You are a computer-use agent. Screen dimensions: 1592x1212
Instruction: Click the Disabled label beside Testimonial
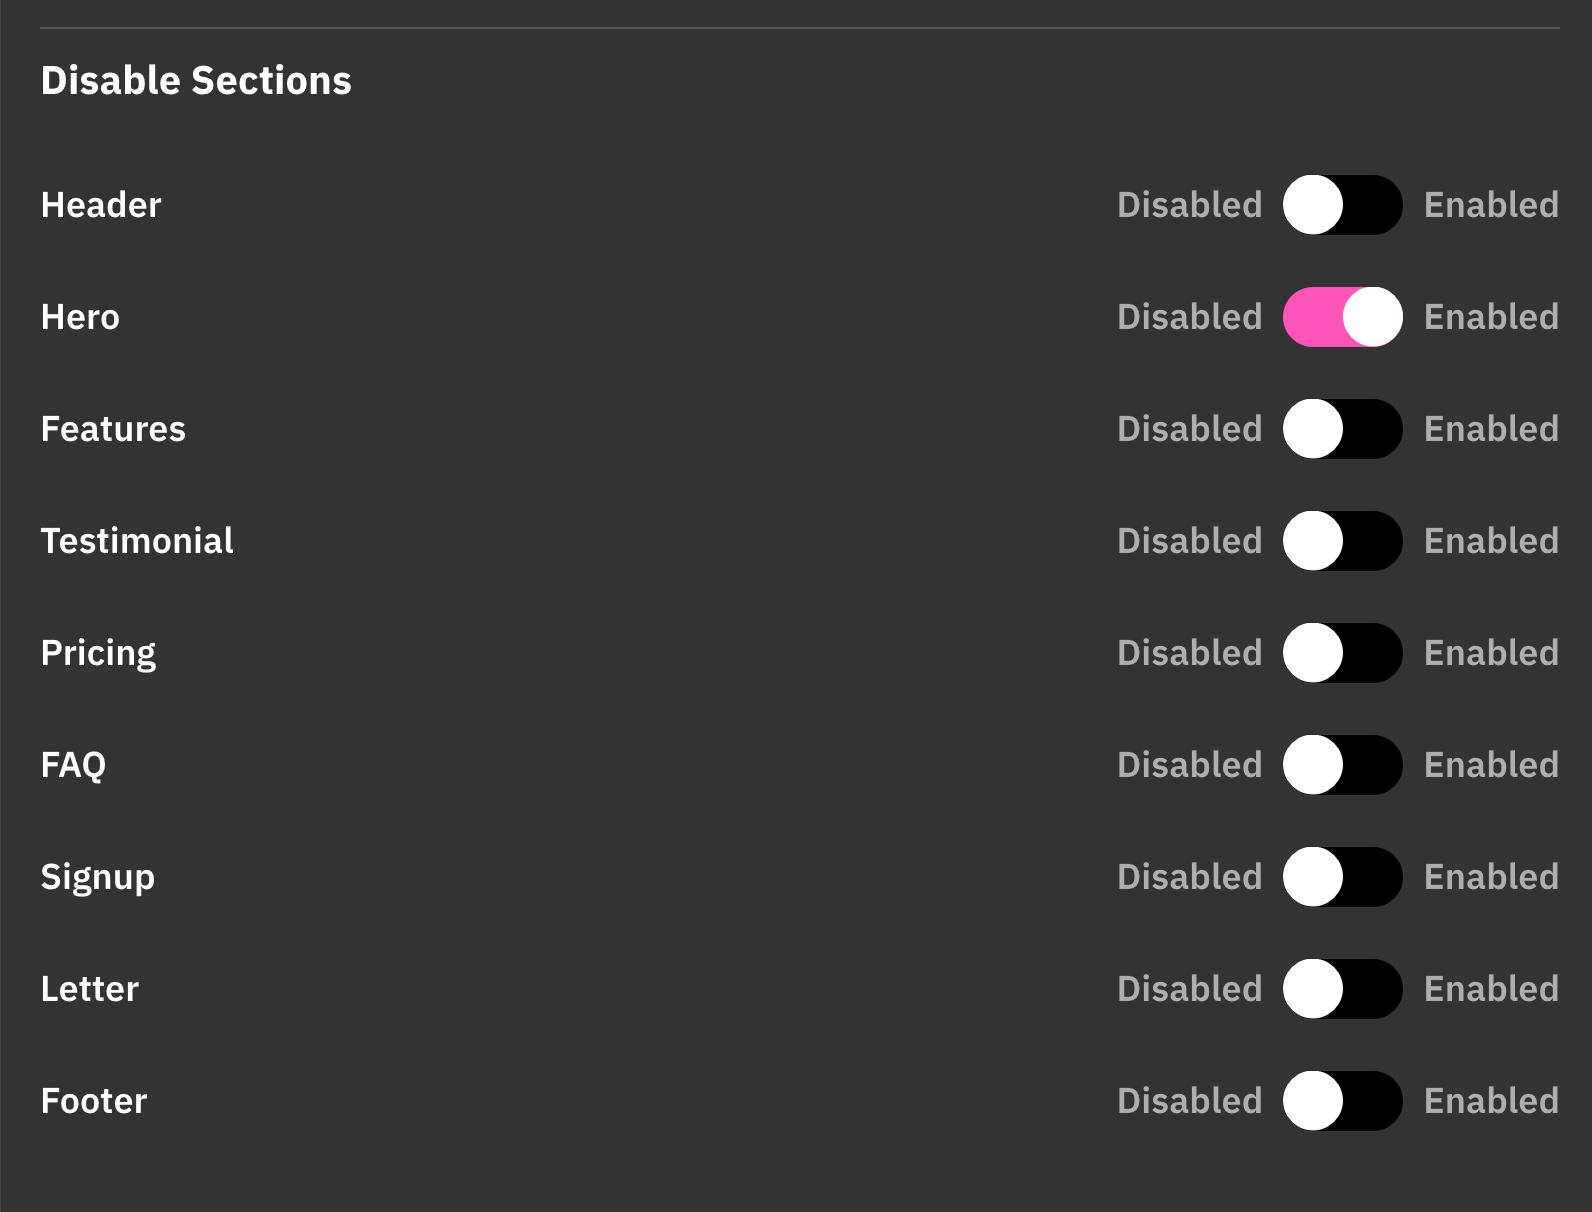tap(1189, 541)
